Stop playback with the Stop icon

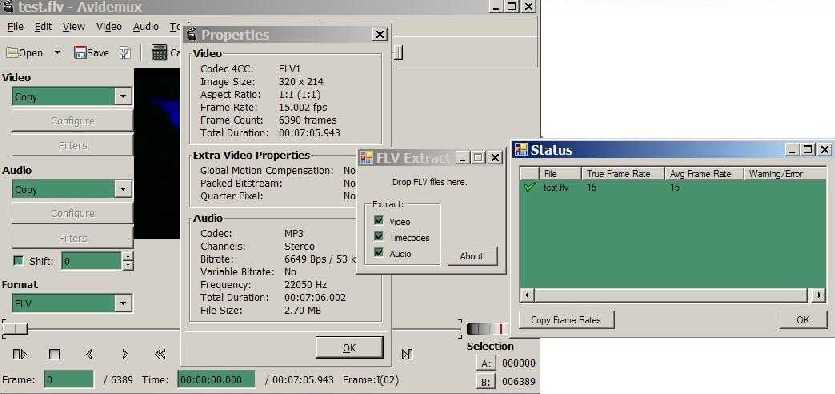click(54, 354)
